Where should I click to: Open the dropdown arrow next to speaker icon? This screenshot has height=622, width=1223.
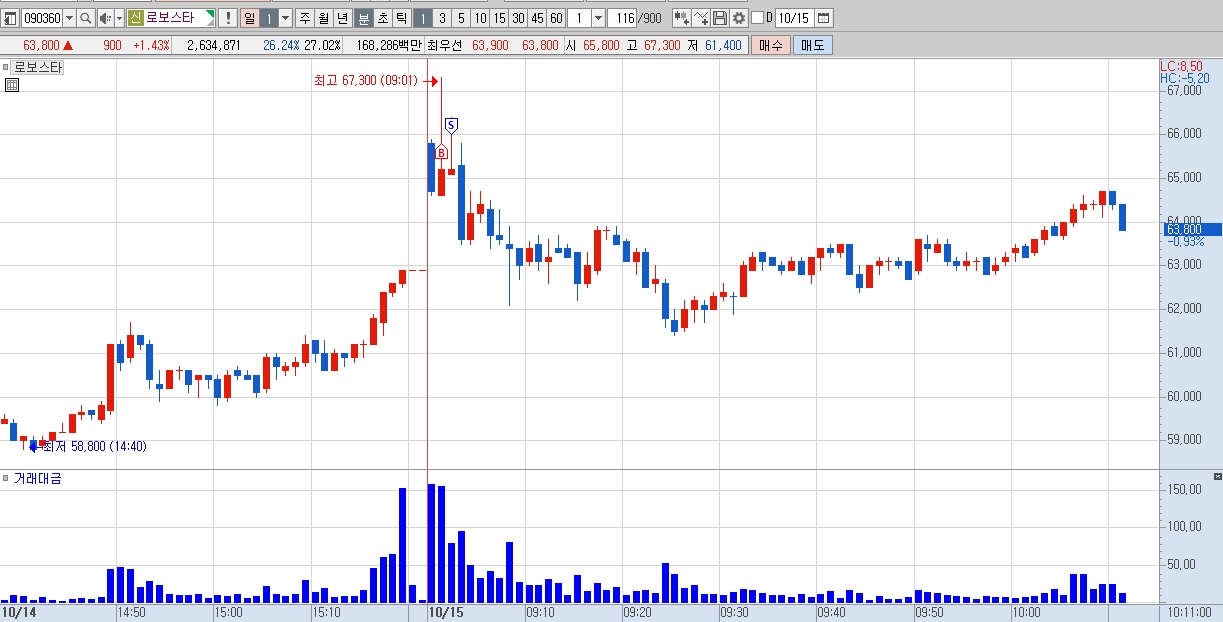(119, 18)
